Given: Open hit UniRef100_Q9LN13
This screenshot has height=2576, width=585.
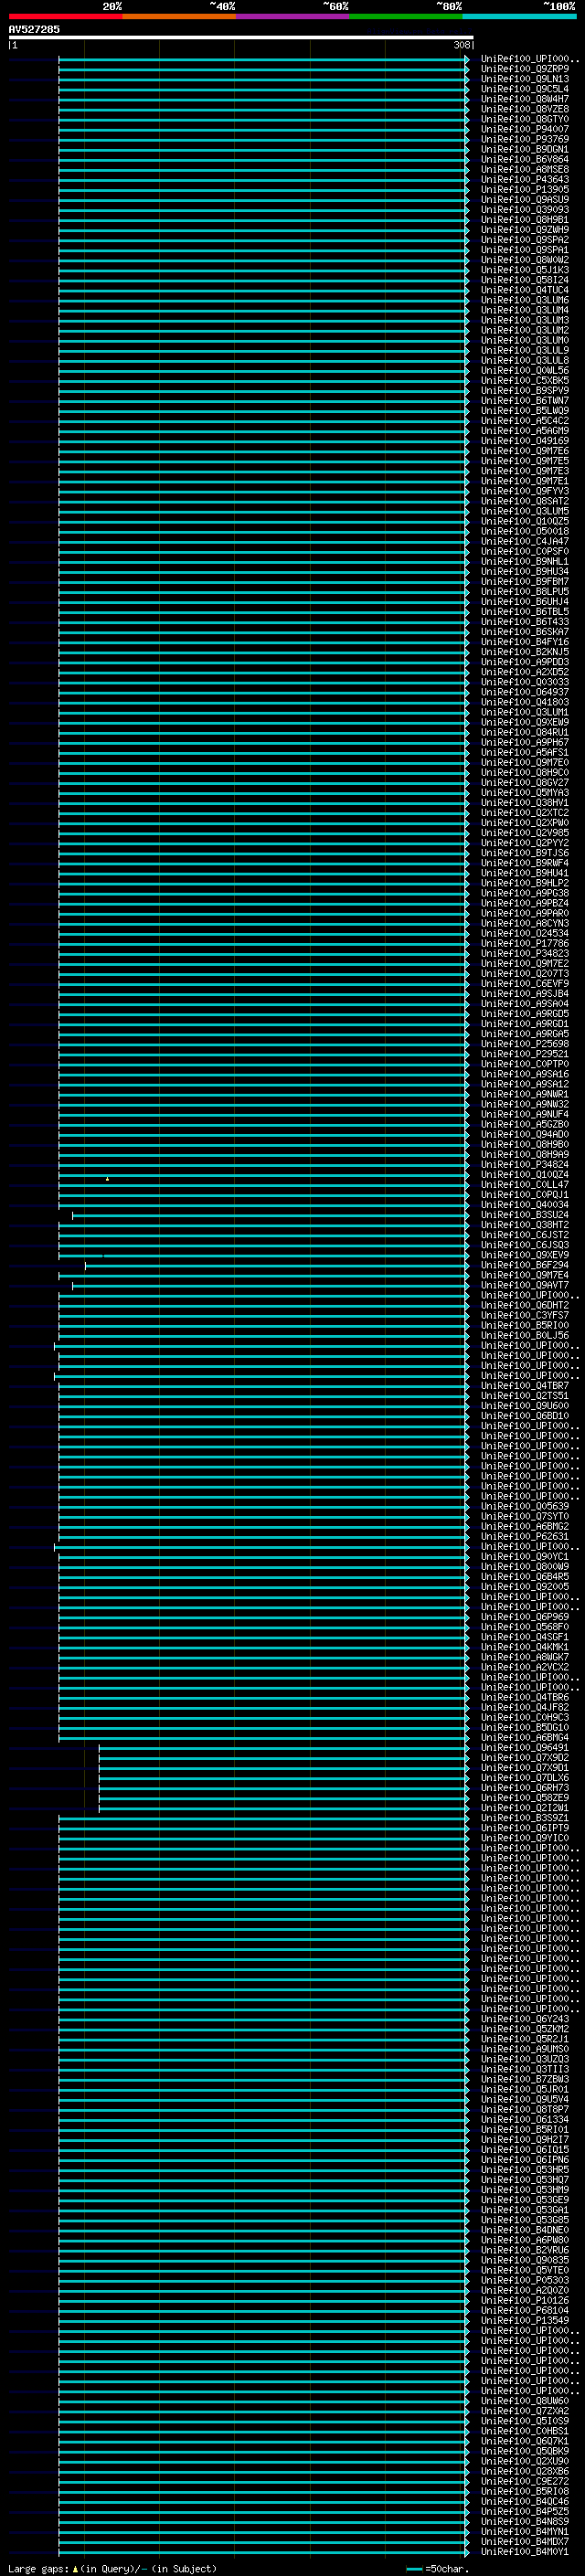Looking at the screenshot, I should coord(525,79).
